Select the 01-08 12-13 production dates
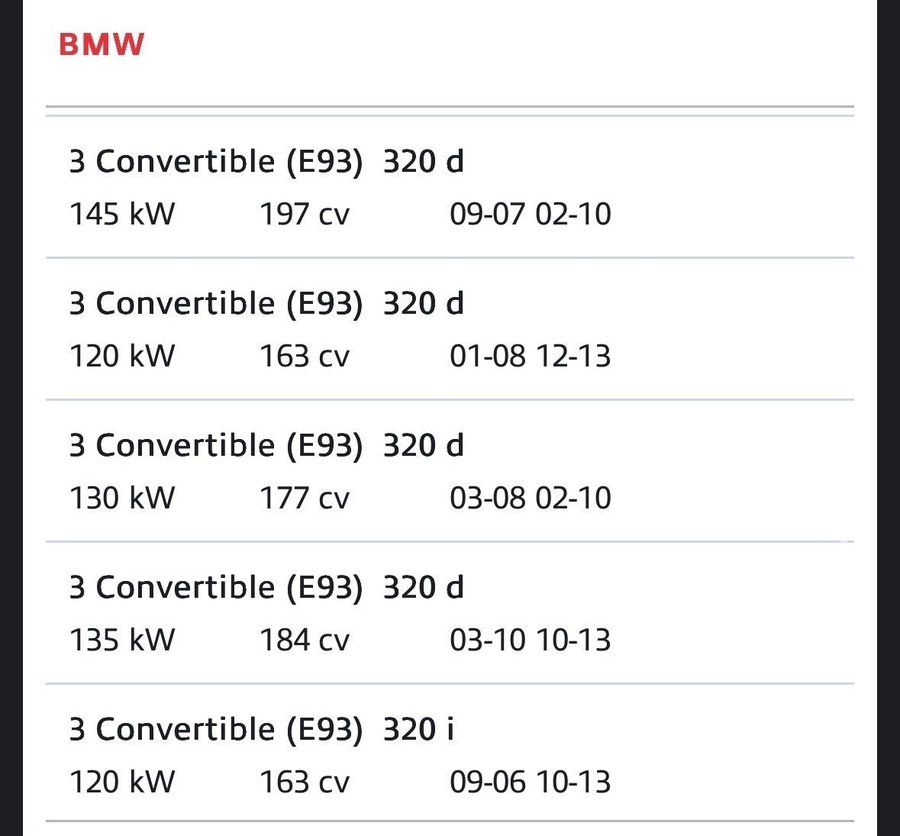Screen dimensions: 900x836 pyautogui.click(x=530, y=356)
